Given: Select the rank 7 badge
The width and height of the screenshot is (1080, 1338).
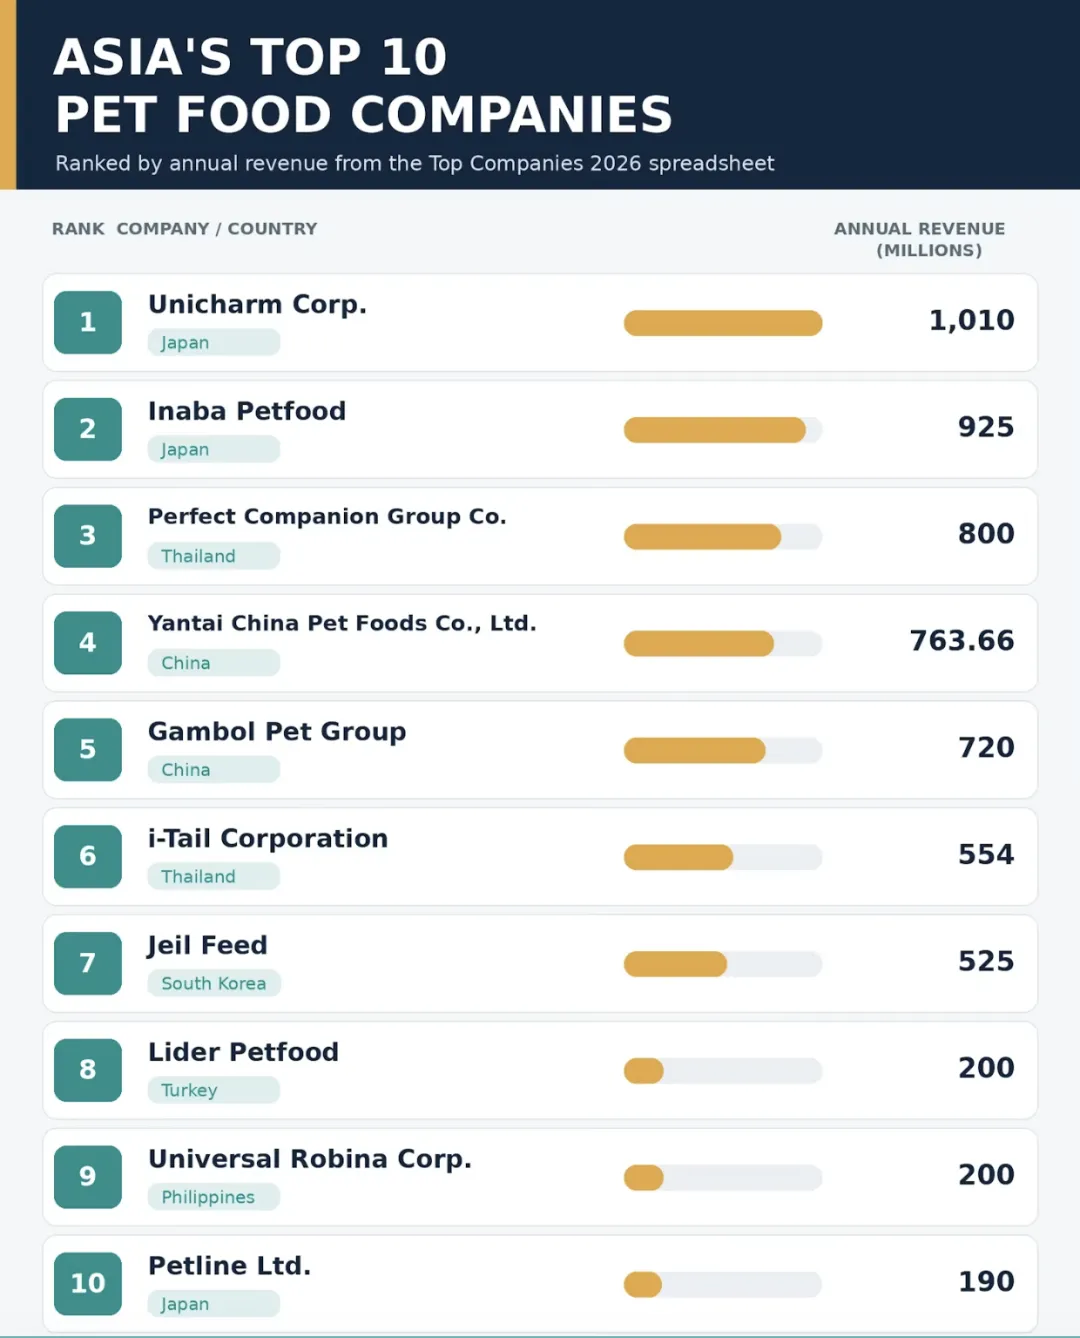Looking at the screenshot, I should coord(88,963).
